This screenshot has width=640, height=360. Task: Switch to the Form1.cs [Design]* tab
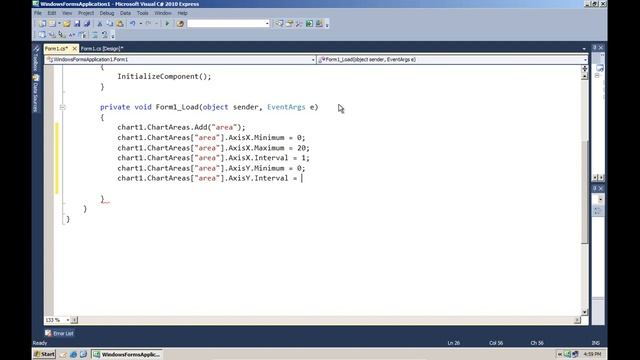[x=102, y=49]
